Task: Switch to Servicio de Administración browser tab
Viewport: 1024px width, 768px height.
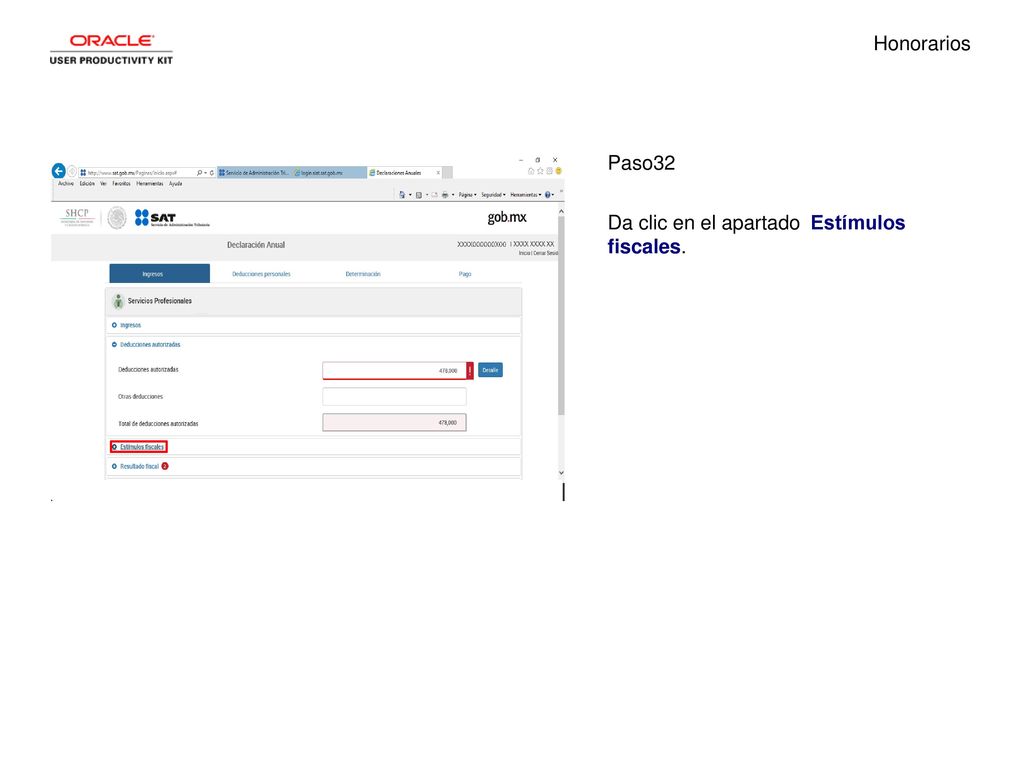Action: coord(254,173)
